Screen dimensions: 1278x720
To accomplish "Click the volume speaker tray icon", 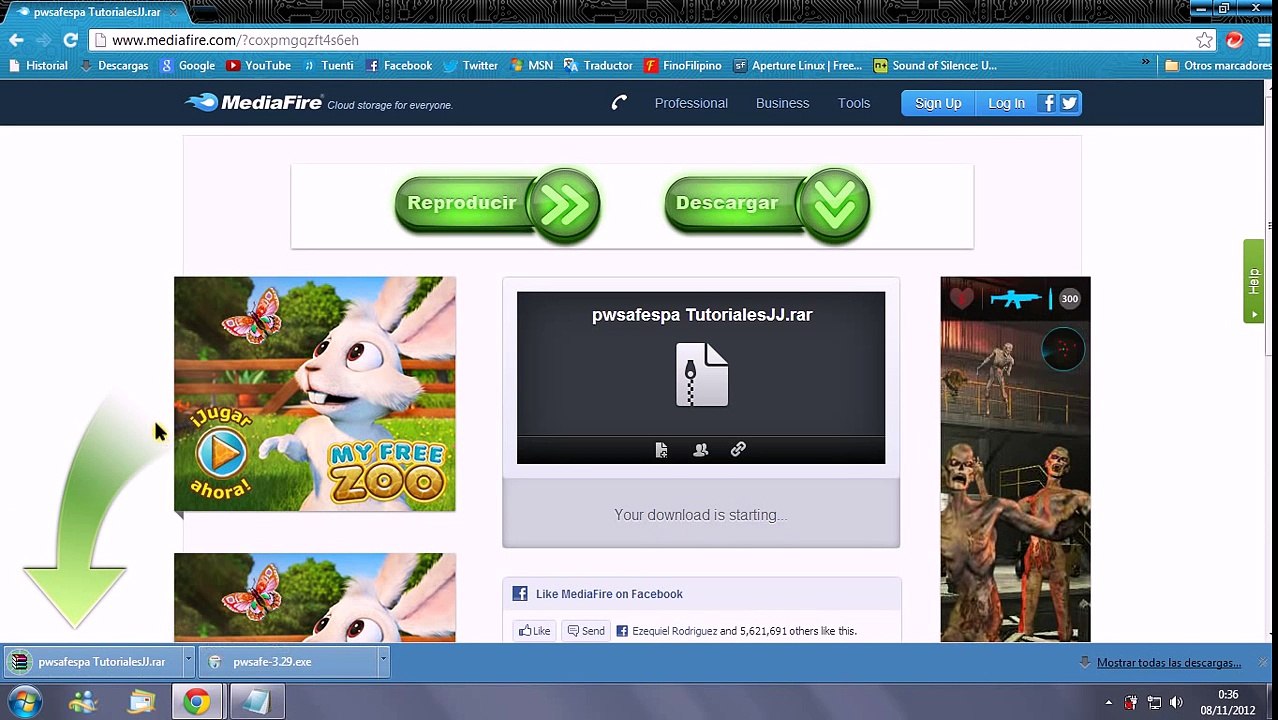I will 1176,702.
